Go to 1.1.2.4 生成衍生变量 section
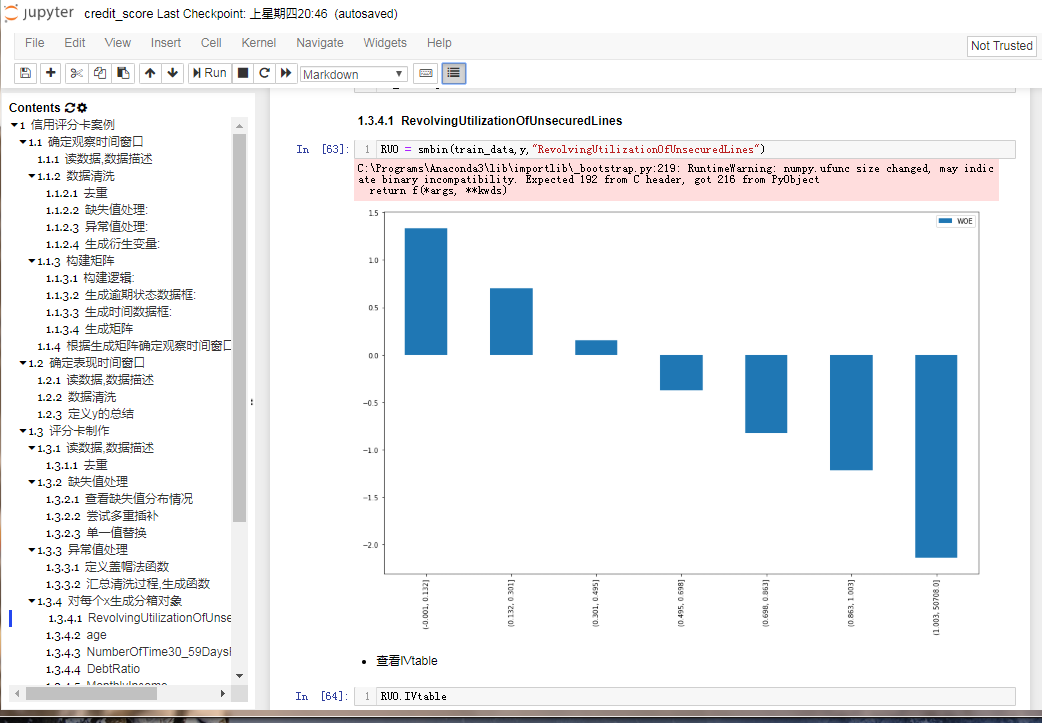 (103, 244)
